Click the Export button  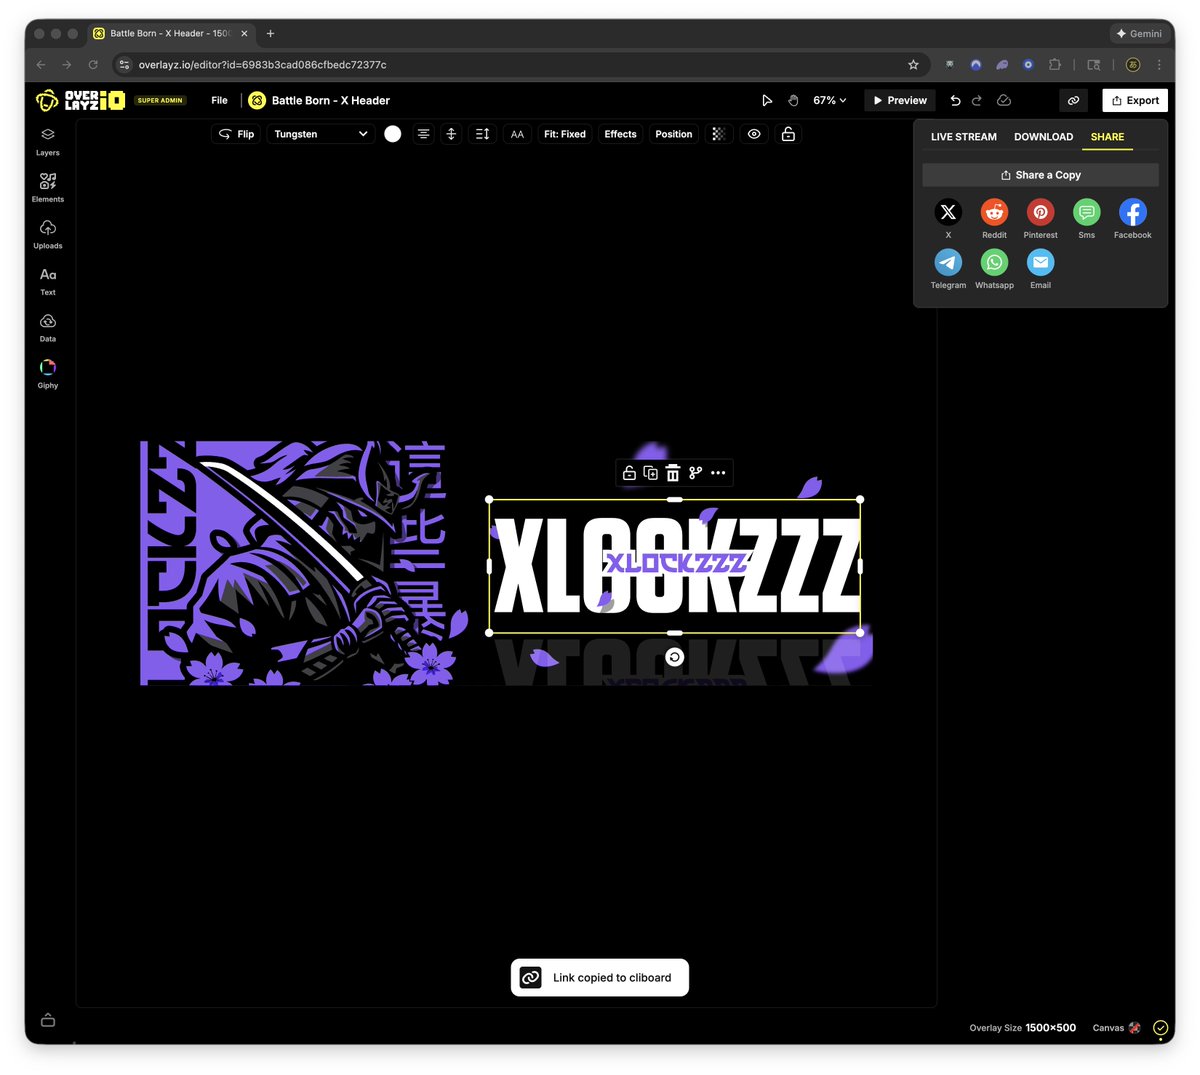[x=1135, y=100]
